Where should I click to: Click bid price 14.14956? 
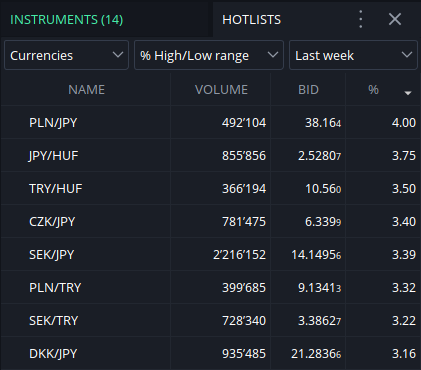click(x=316, y=255)
